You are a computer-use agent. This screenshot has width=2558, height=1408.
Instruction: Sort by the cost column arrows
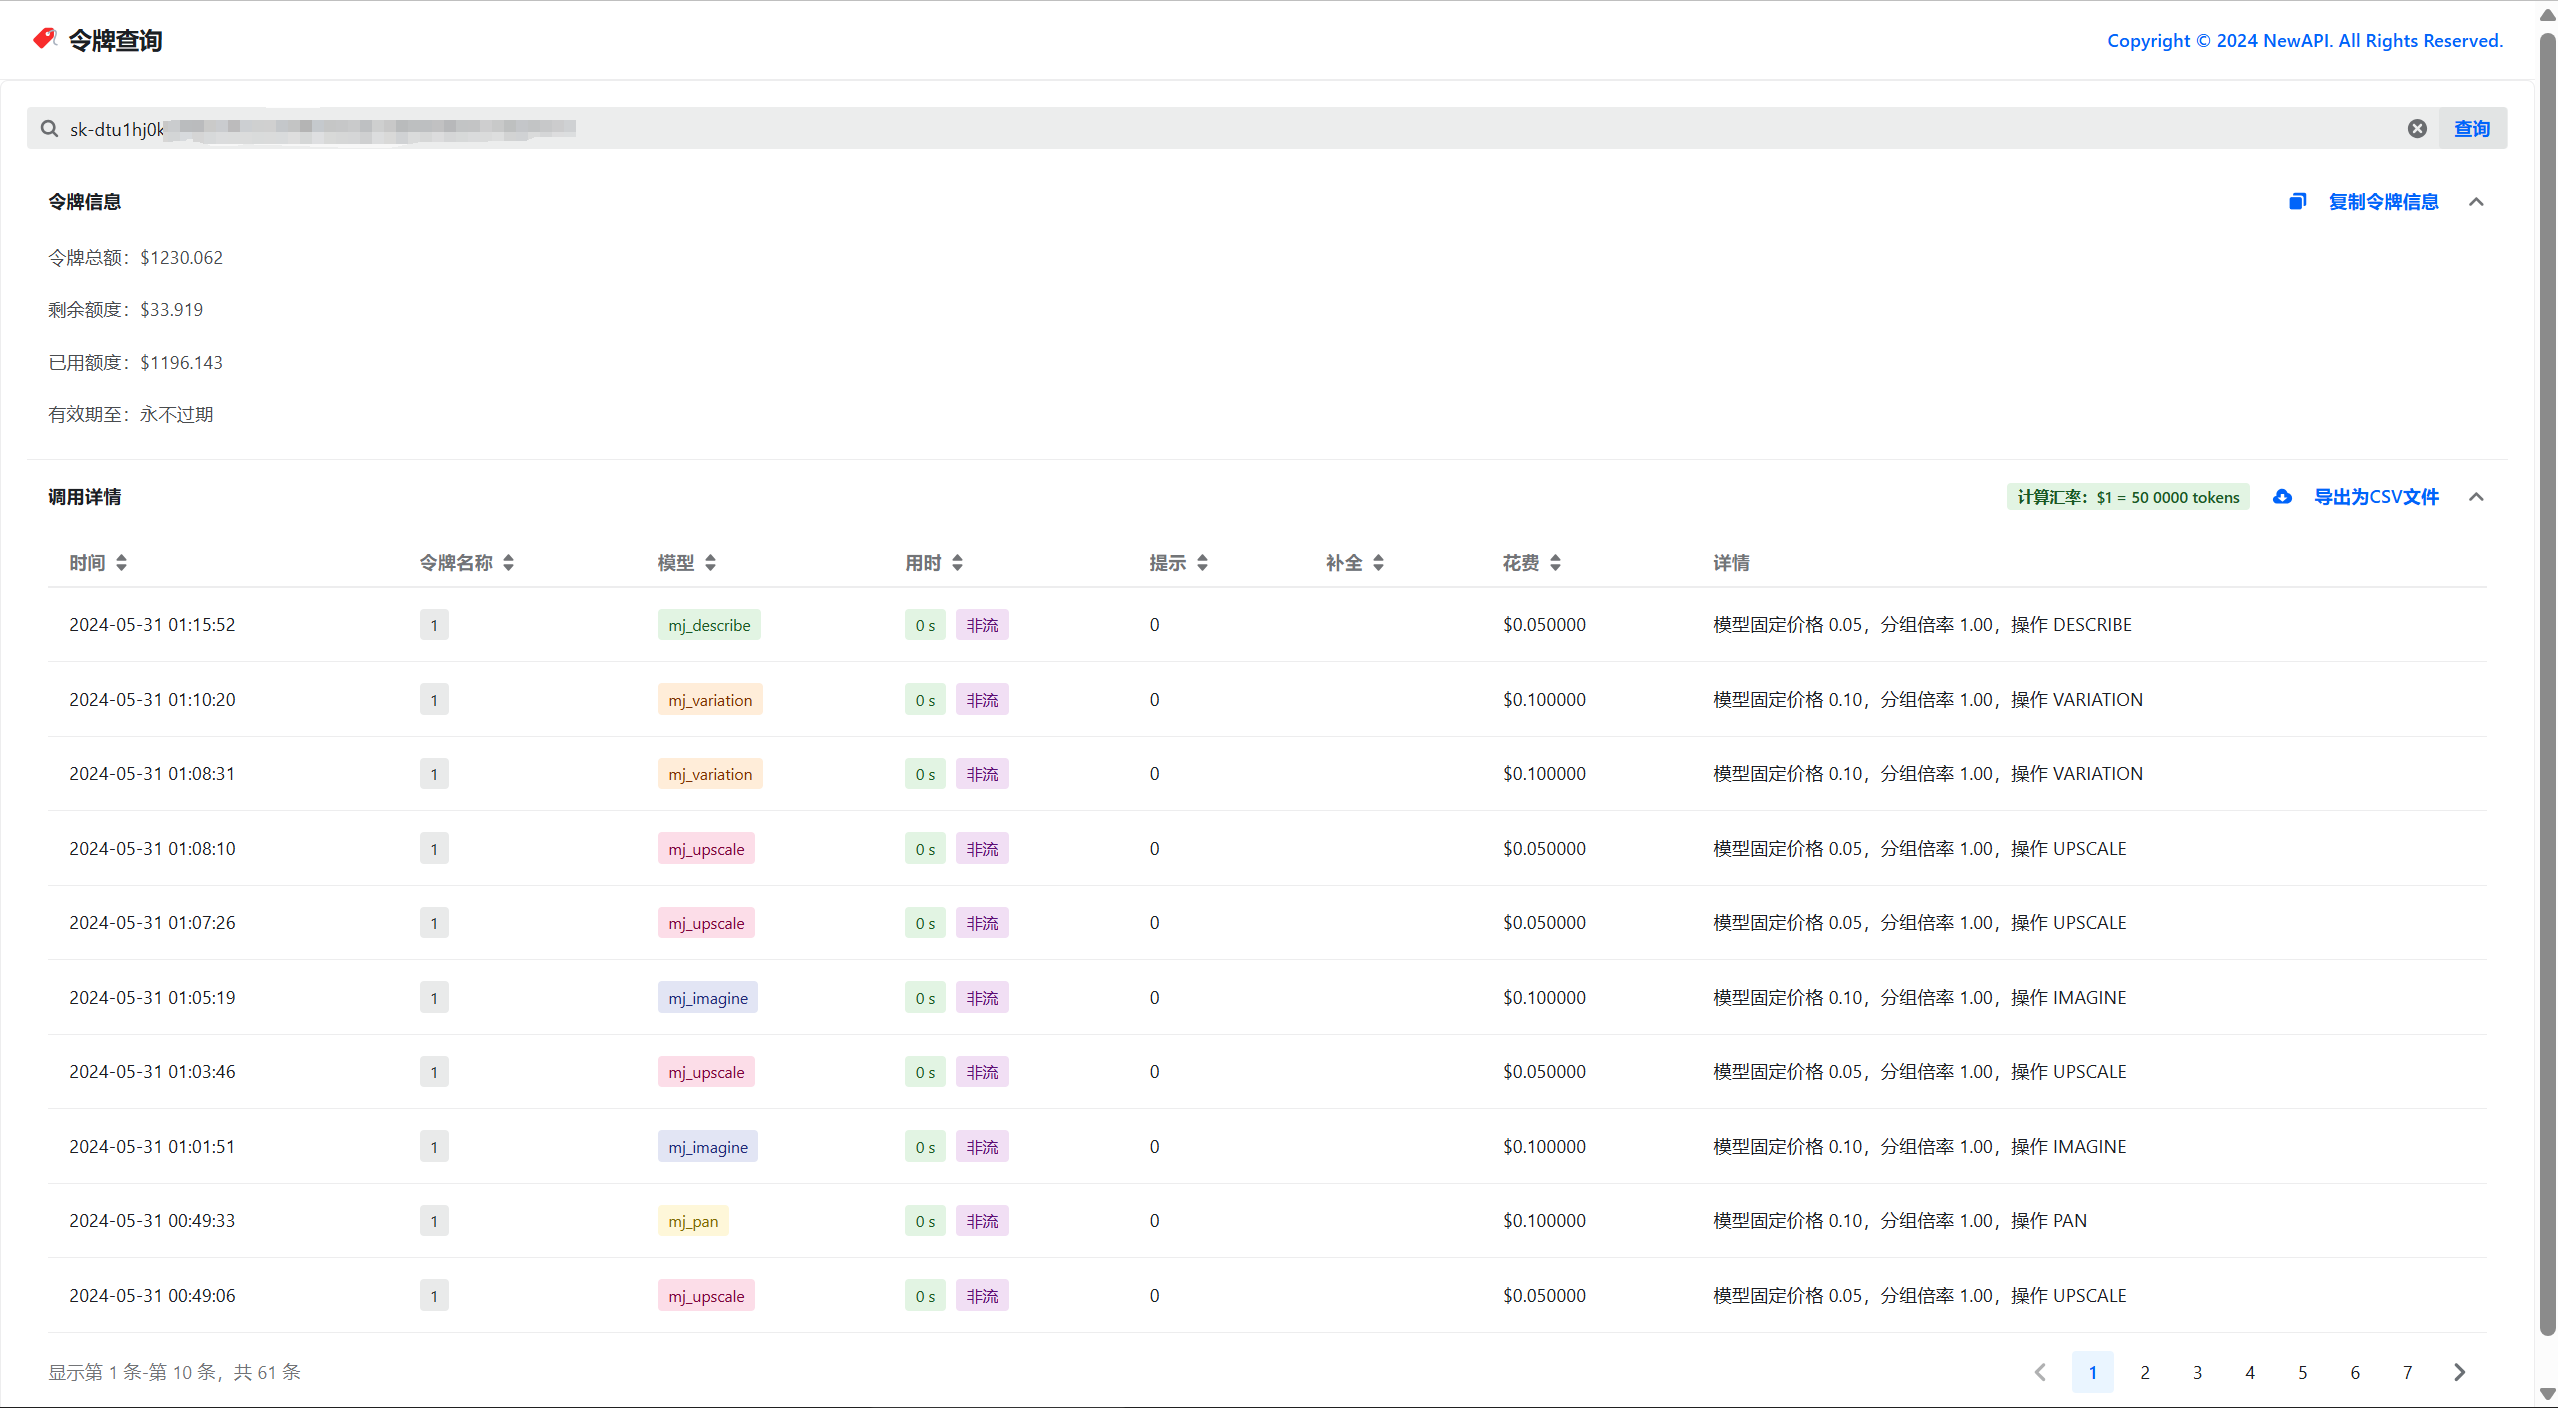pyautogui.click(x=1555, y=563)
